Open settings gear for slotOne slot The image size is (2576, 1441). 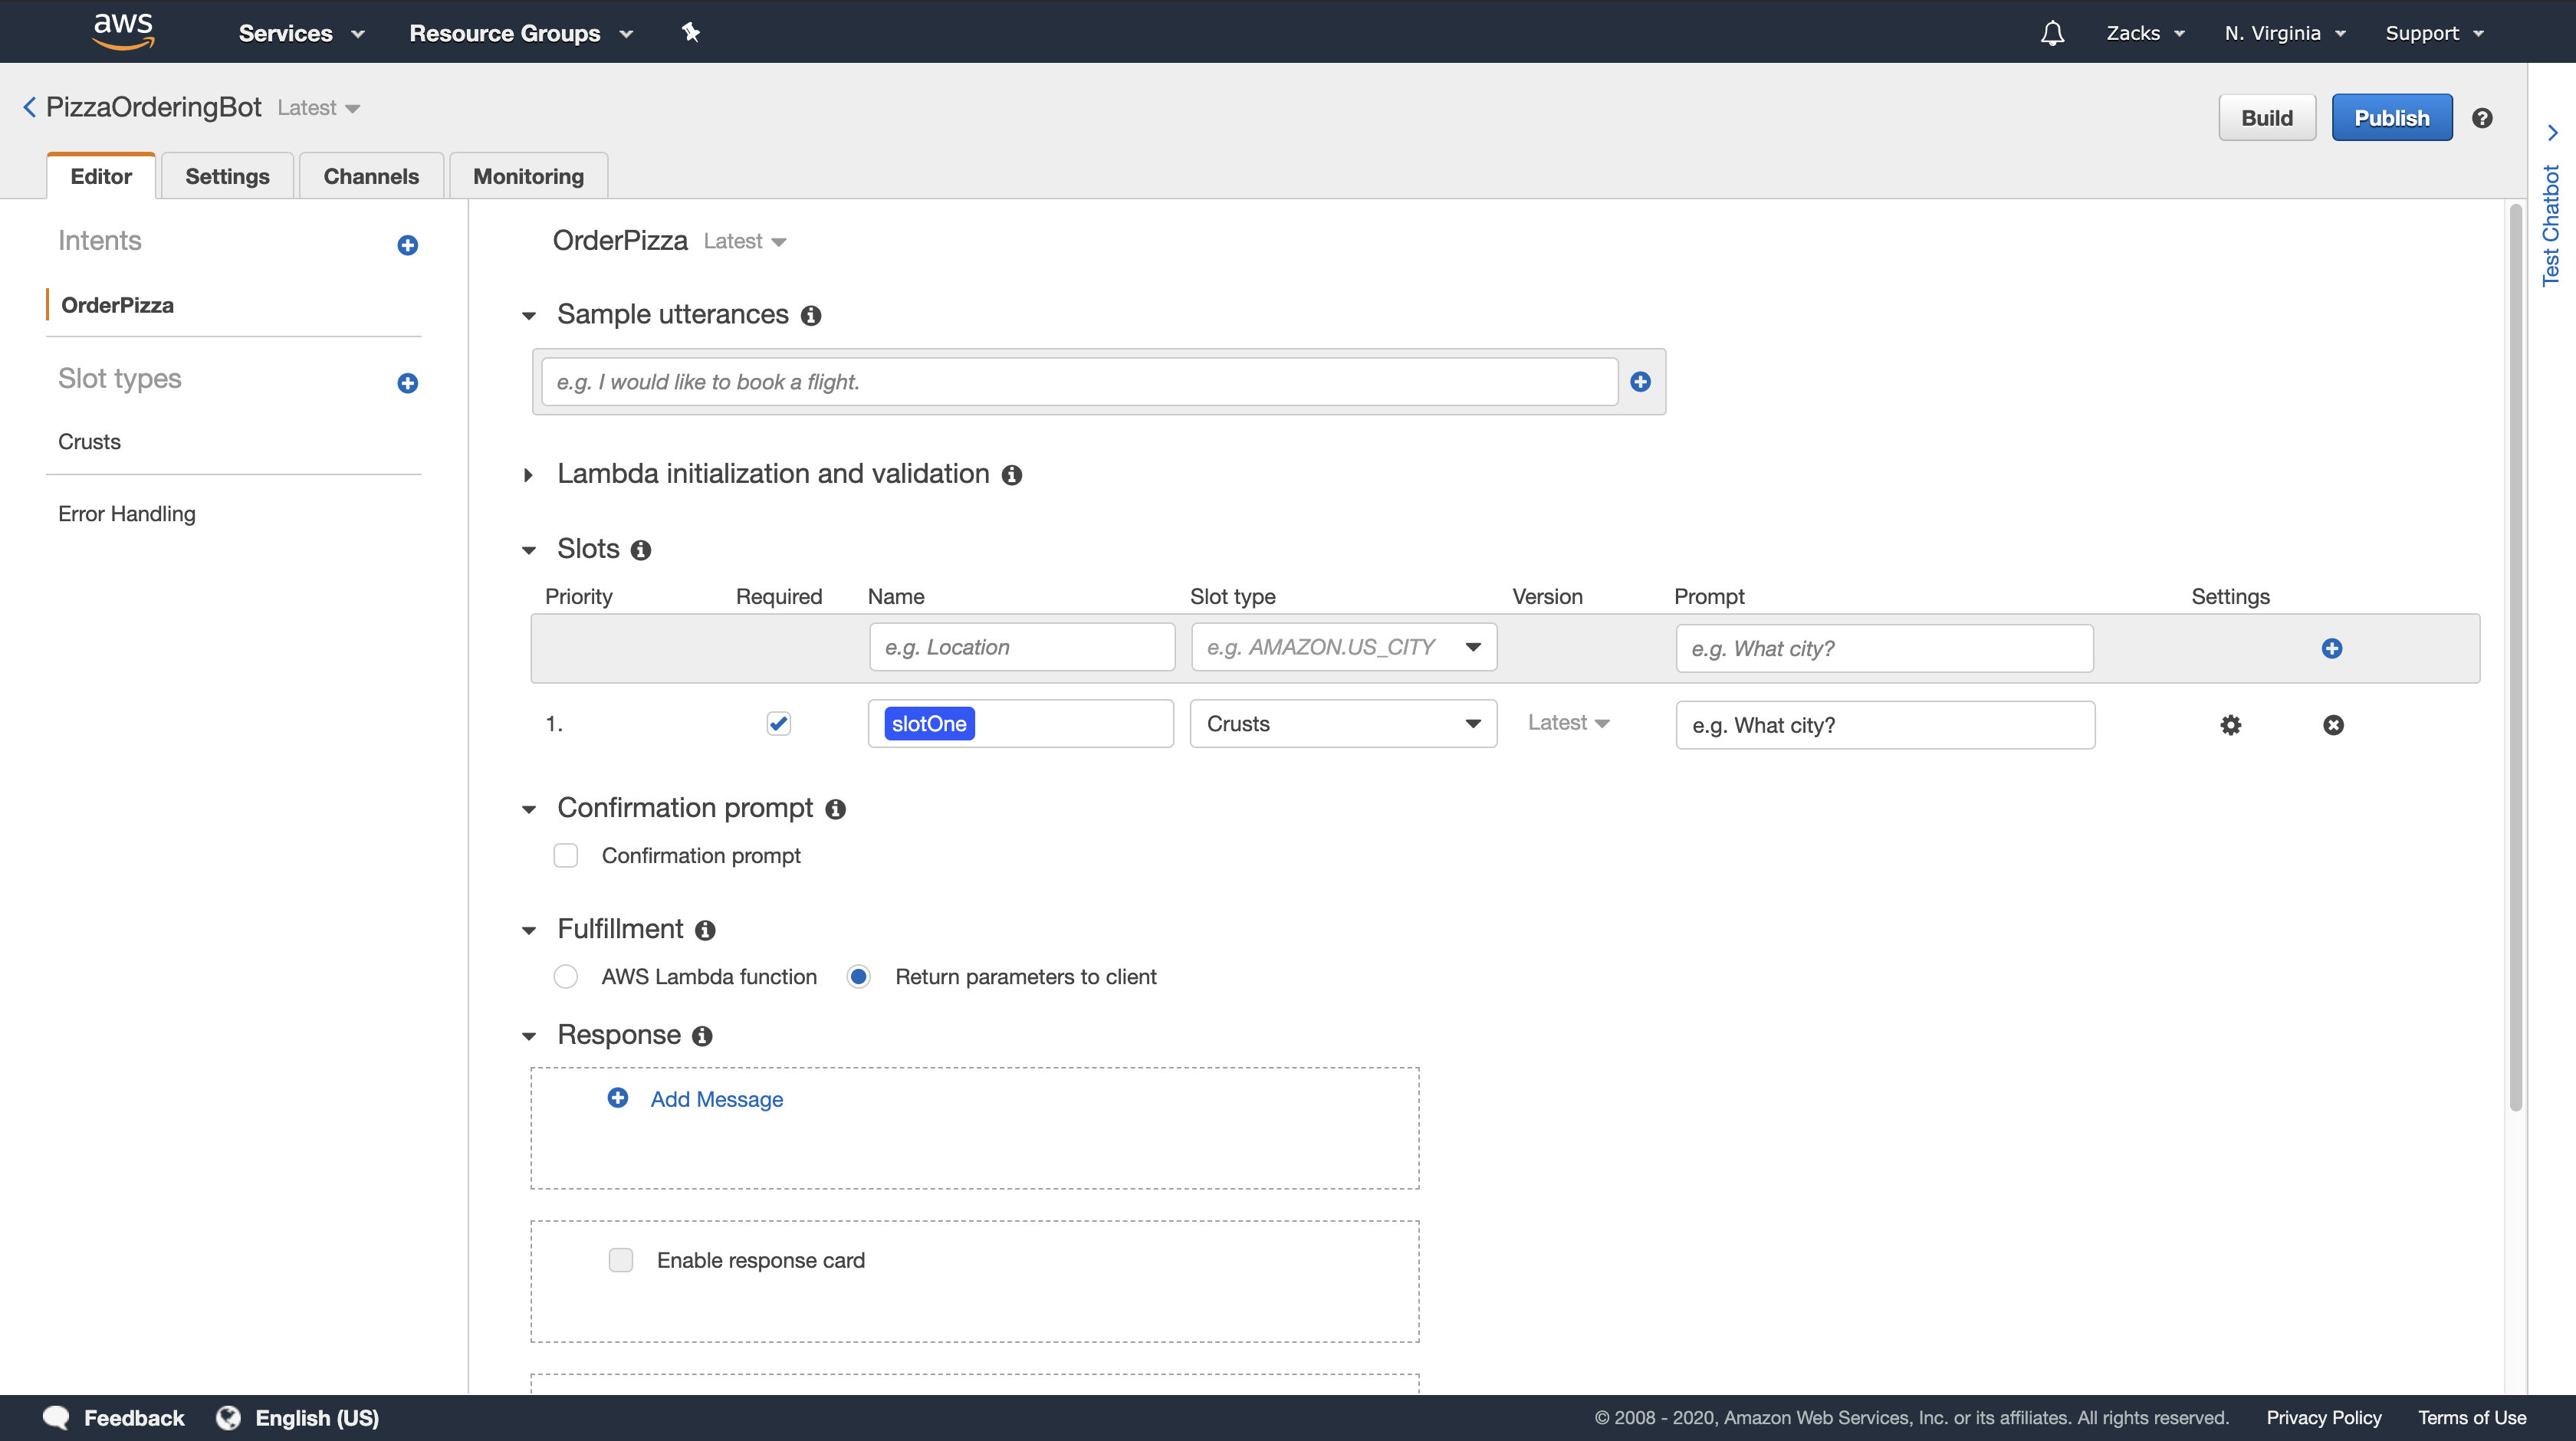[2230, 725]
